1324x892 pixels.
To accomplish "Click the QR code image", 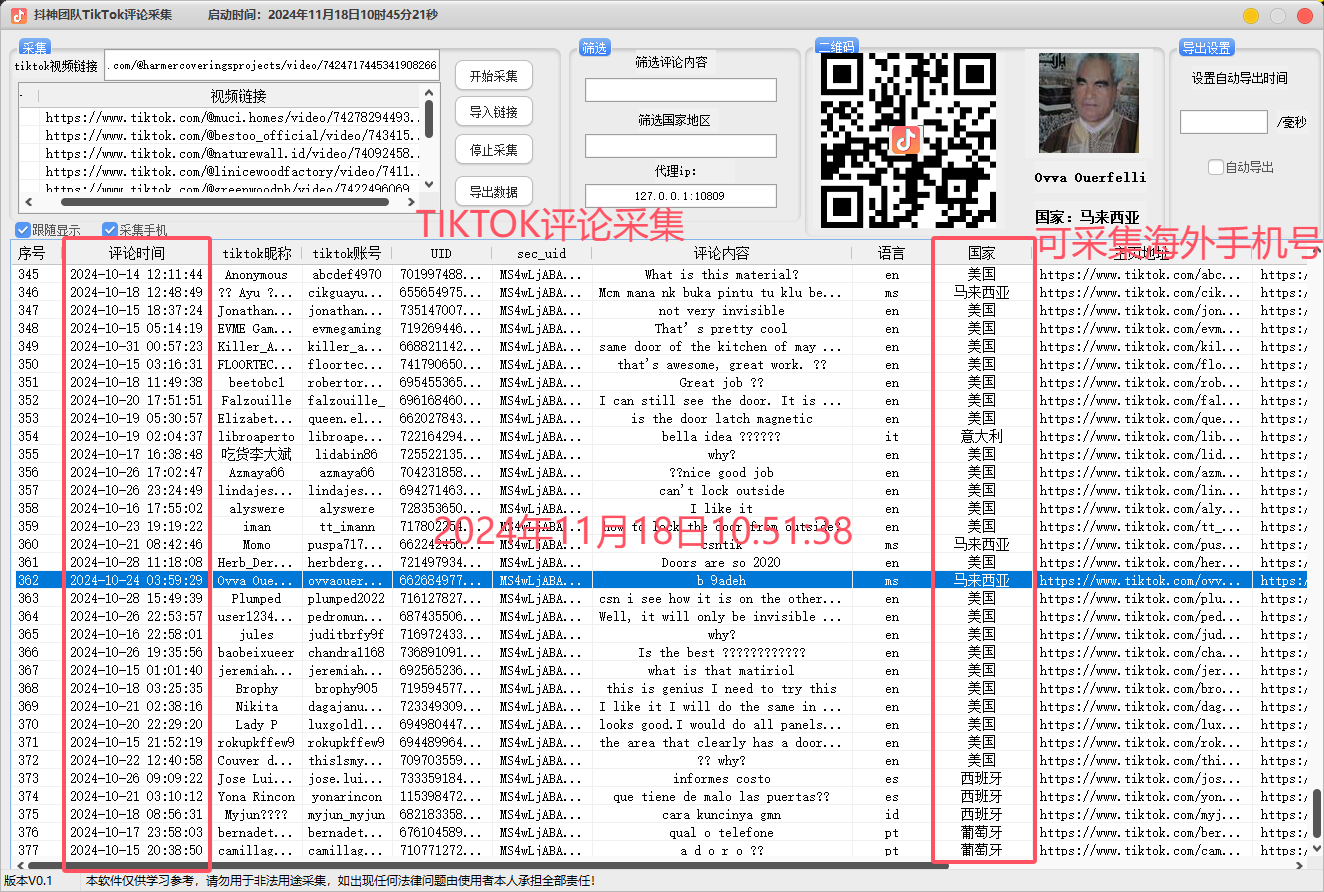I will (909, 140).
